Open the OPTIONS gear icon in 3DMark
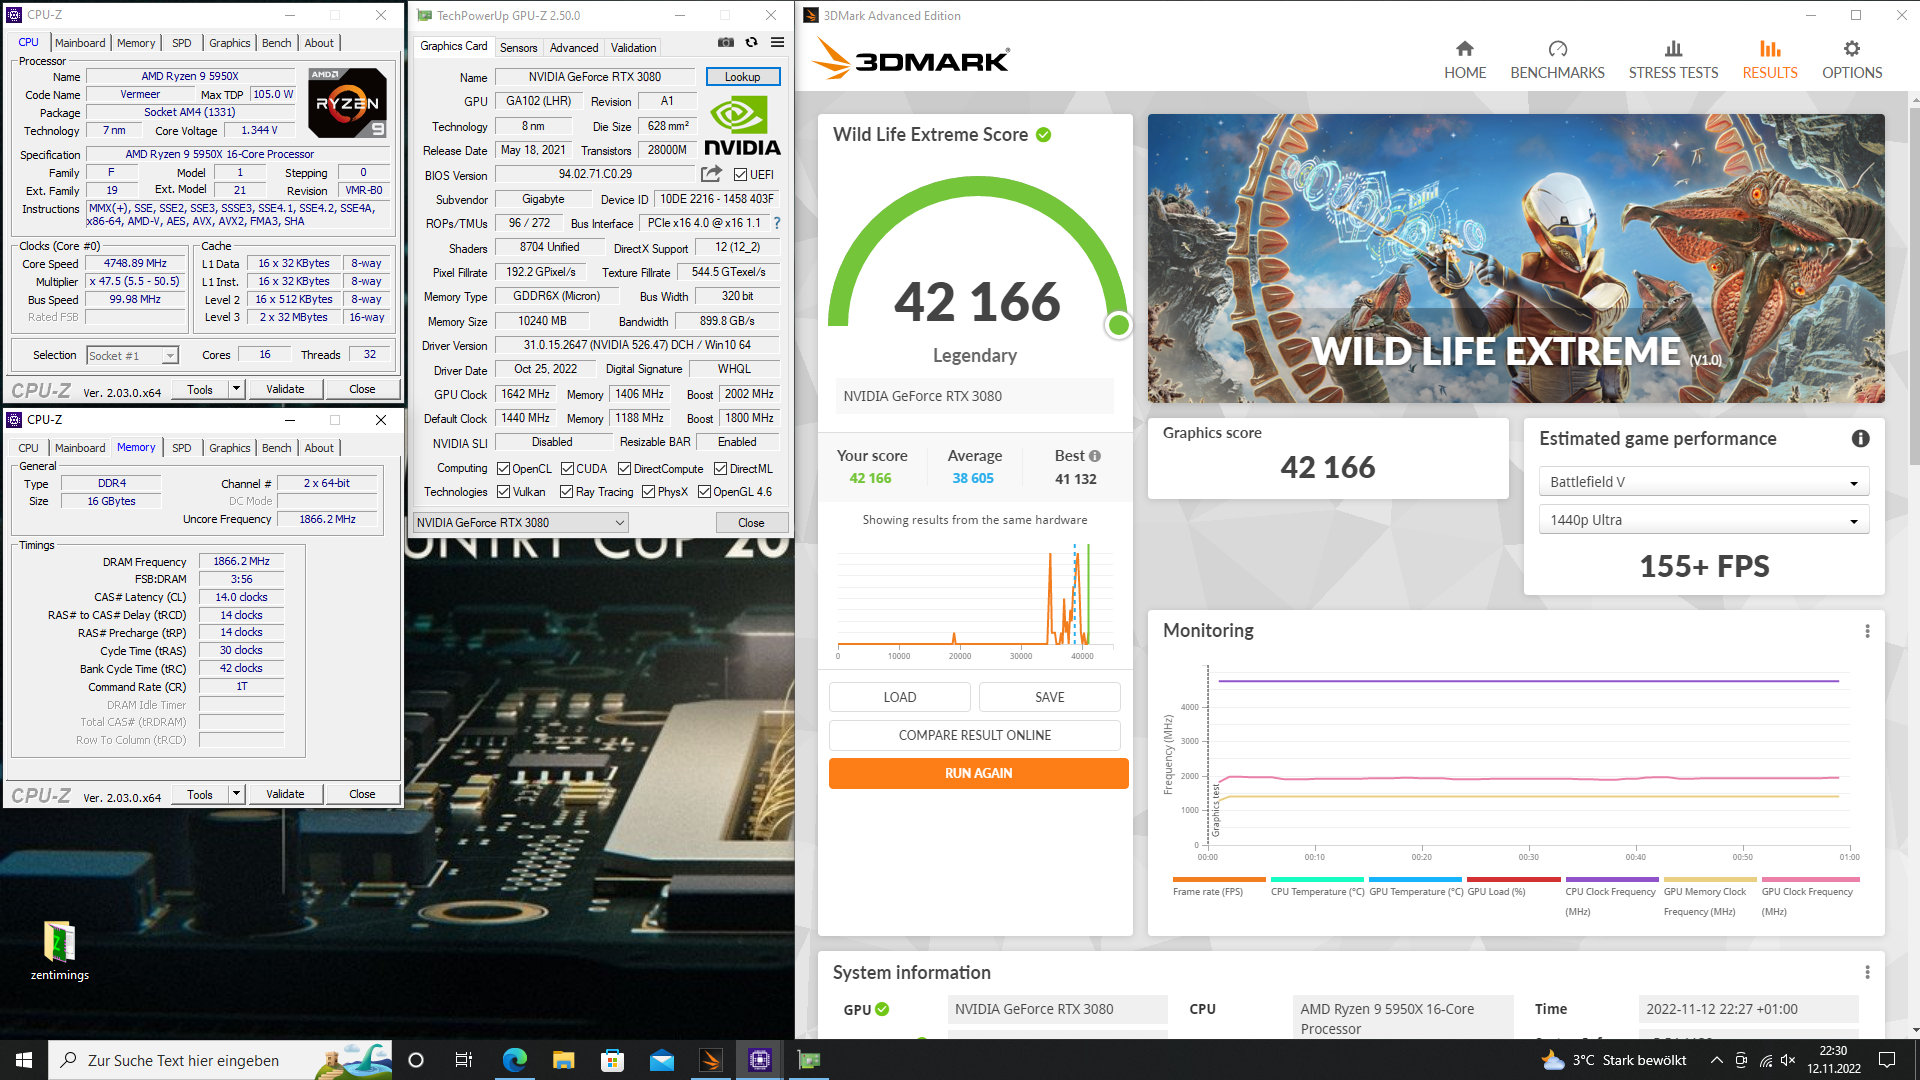1920x1080 pixels. [1852, 49]
